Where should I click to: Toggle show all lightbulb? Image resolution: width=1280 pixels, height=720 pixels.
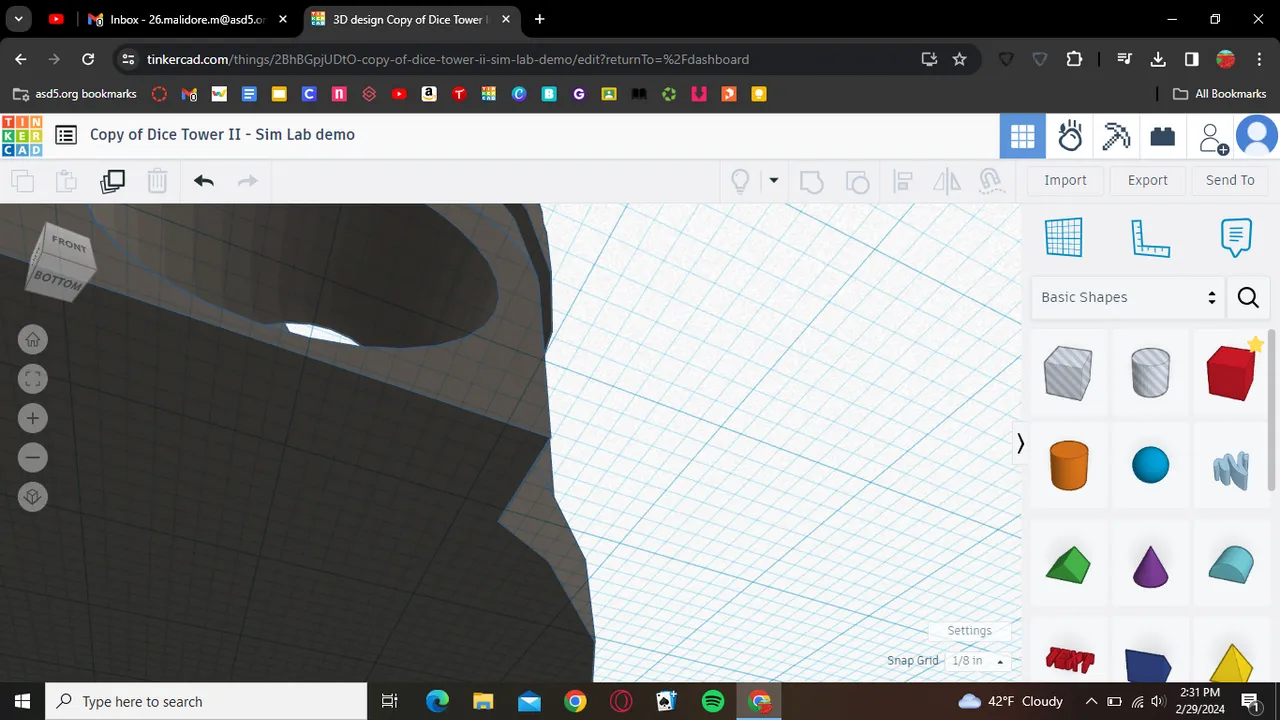click(740, 181)
